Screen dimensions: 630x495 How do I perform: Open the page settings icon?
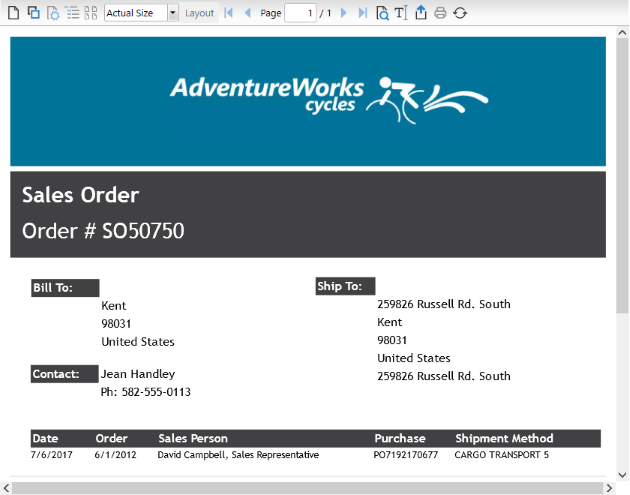(52, 13)
